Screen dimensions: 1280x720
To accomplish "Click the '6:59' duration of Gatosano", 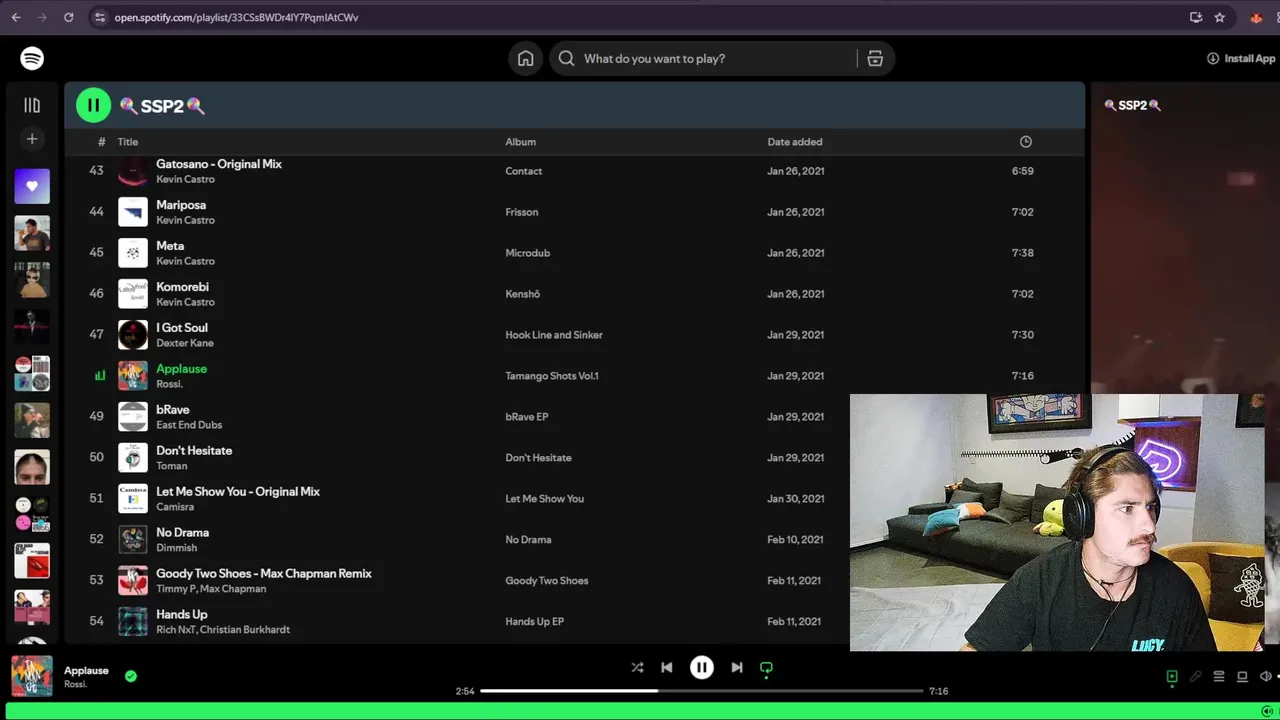I will 1022,171.
